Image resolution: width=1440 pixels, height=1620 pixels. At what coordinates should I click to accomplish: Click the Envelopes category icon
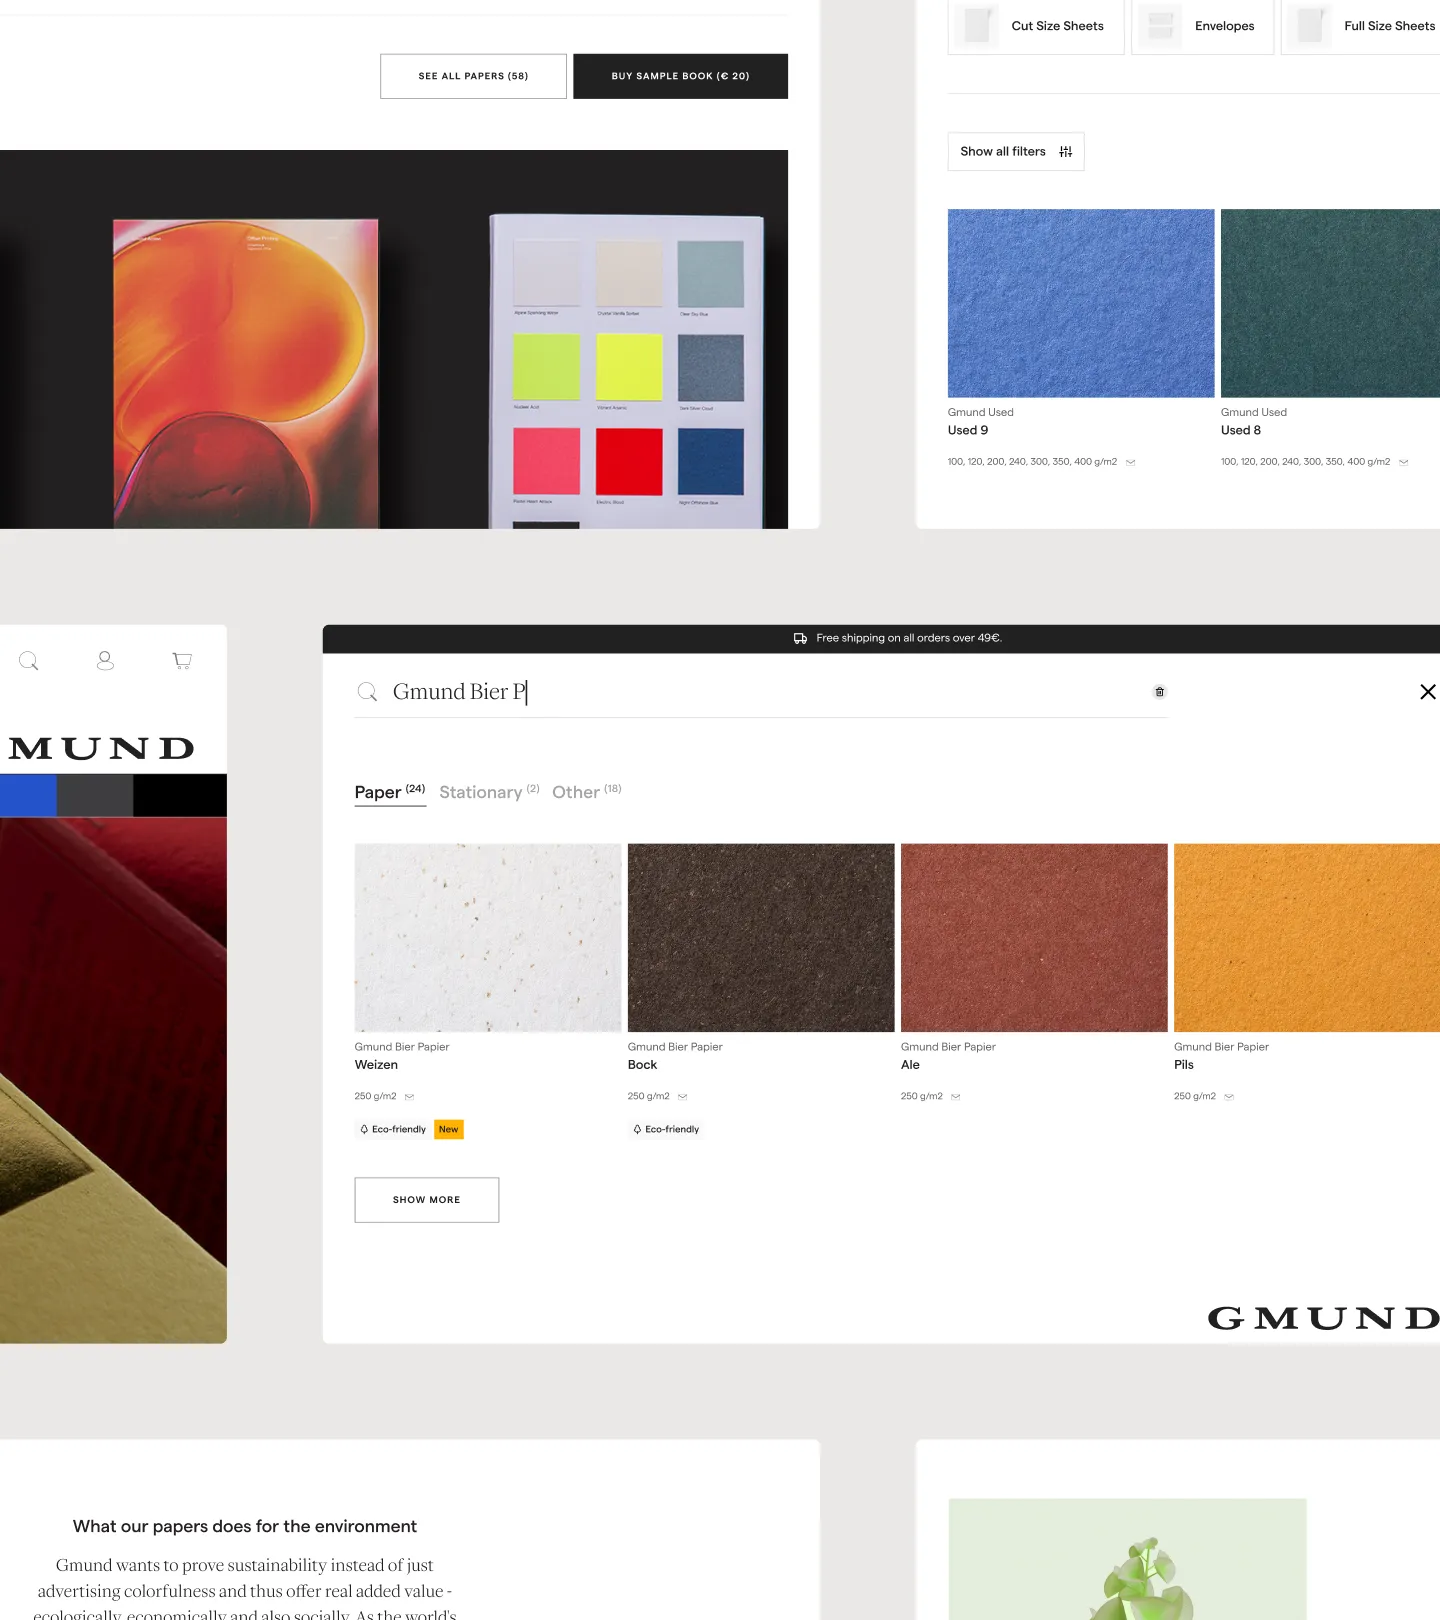tap(1160, 26)
